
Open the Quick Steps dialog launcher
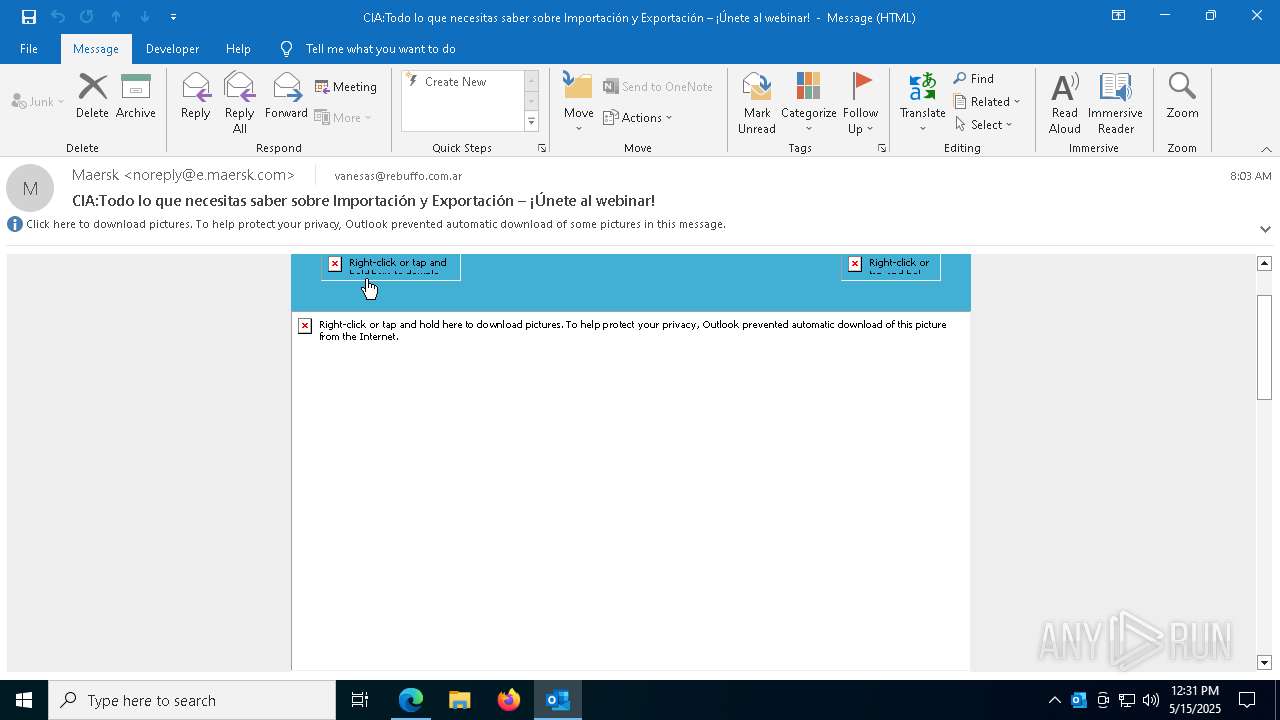click(542, 148)
